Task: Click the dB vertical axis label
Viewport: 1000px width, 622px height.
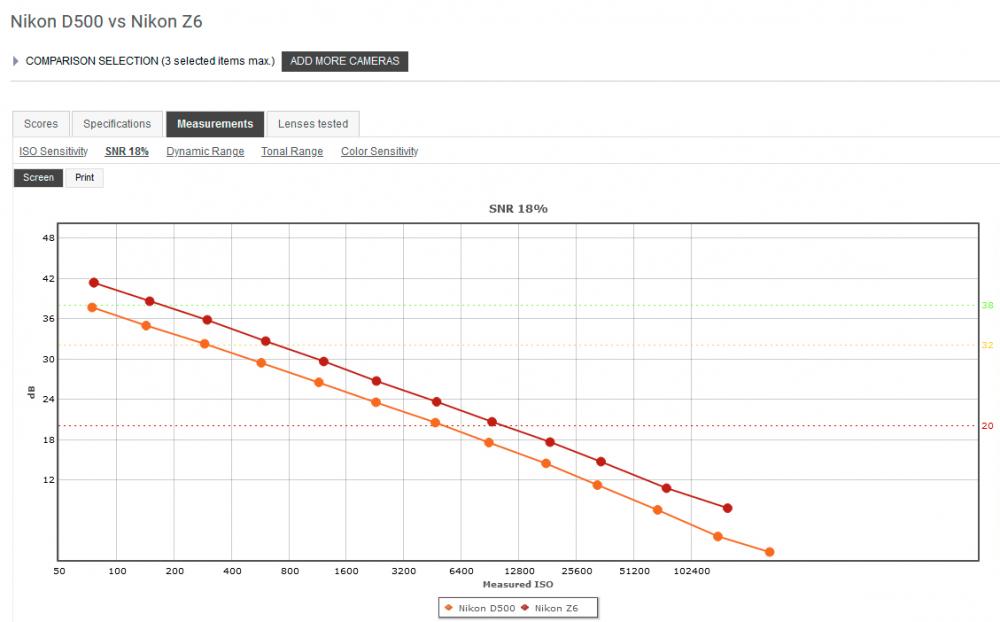Action: pos(31,392)
